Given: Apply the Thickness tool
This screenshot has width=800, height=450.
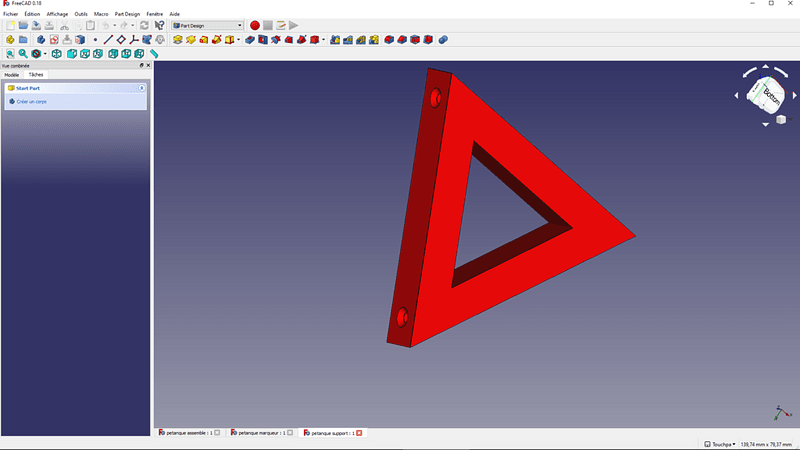Looking at the screenshot, I should click(x=428, y=40).
